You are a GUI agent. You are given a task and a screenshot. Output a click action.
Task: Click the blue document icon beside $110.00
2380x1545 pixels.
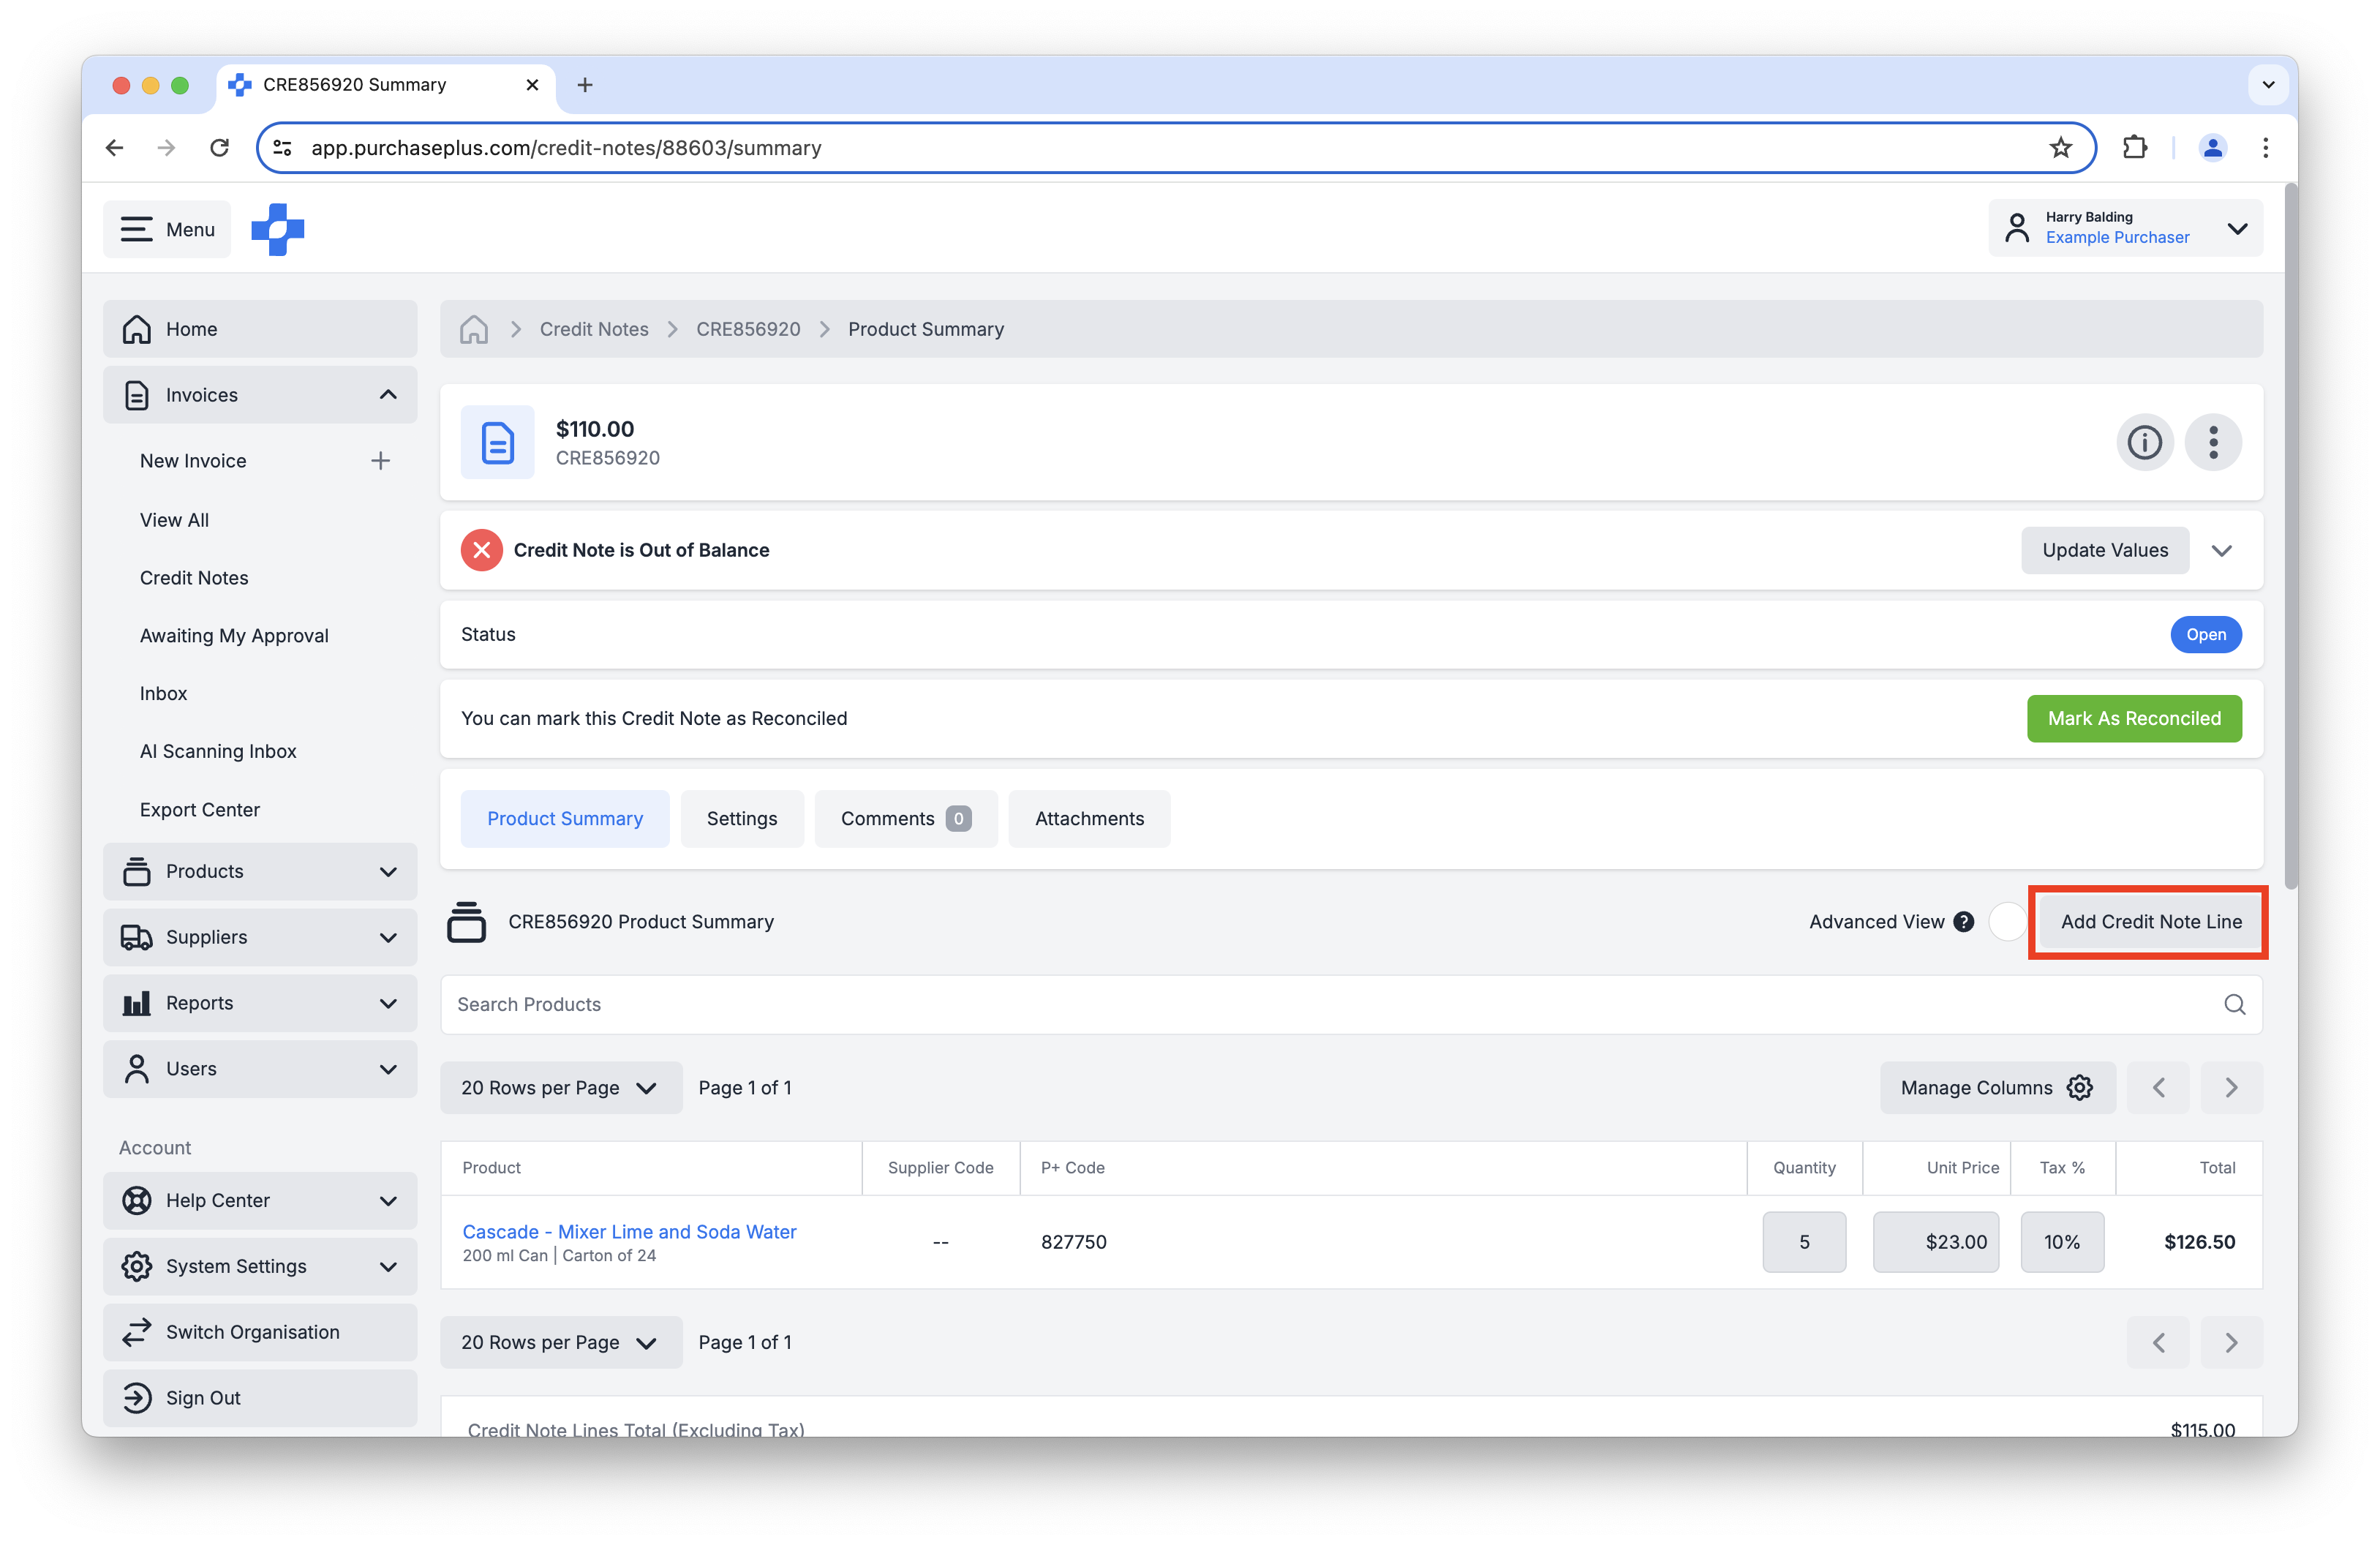click(x=497, y=442)
